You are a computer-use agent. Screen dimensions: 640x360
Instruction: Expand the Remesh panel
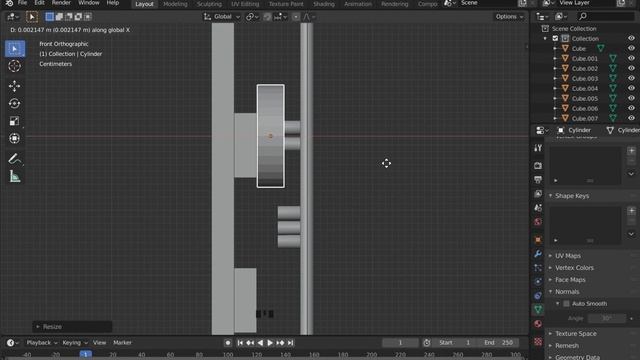pos(567,346)
